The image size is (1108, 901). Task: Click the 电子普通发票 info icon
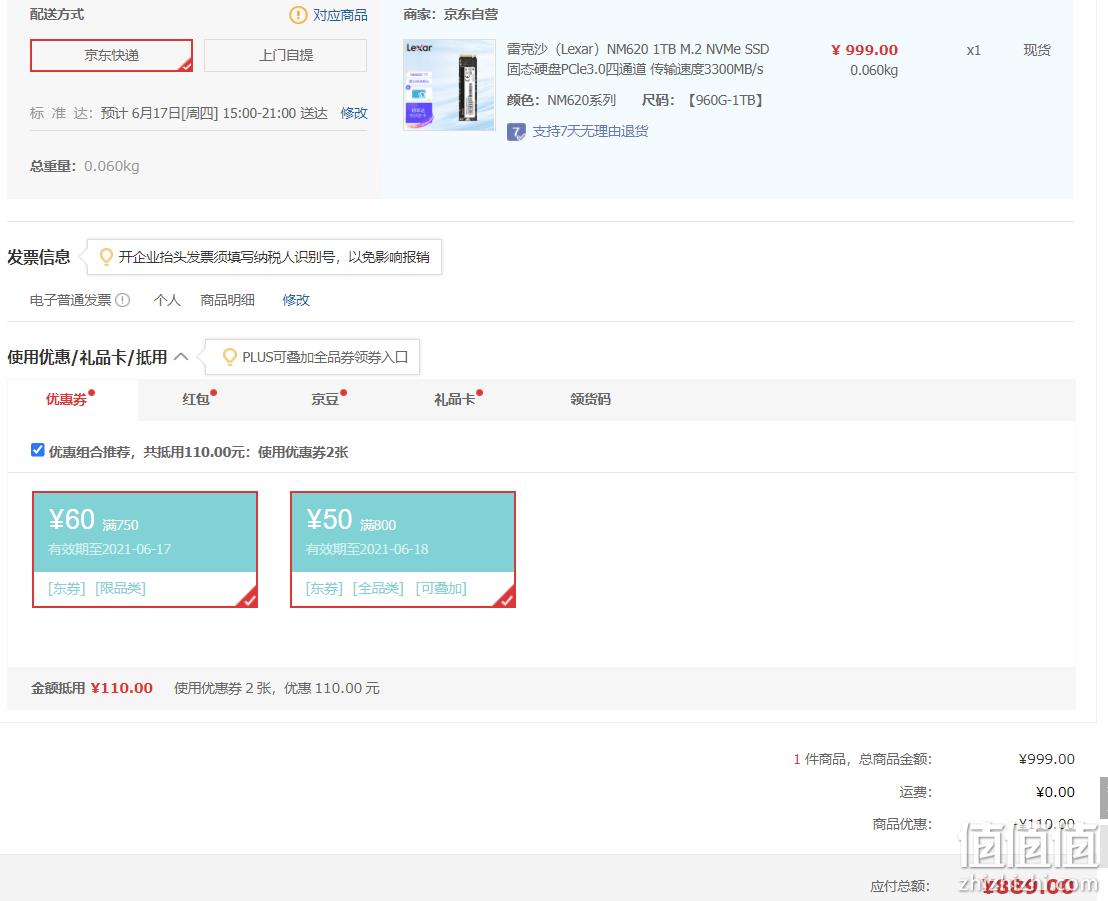coord(122,300)
